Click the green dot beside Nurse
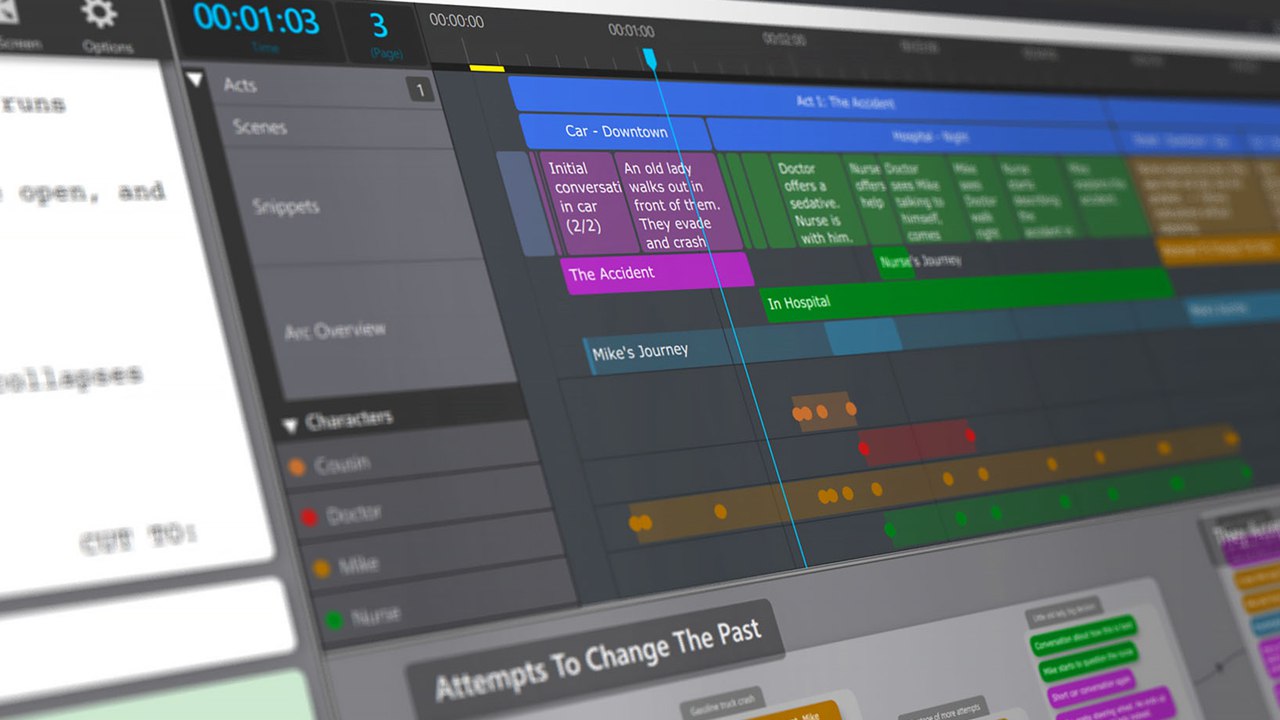Screen dimensions: 1280x720 334,621
